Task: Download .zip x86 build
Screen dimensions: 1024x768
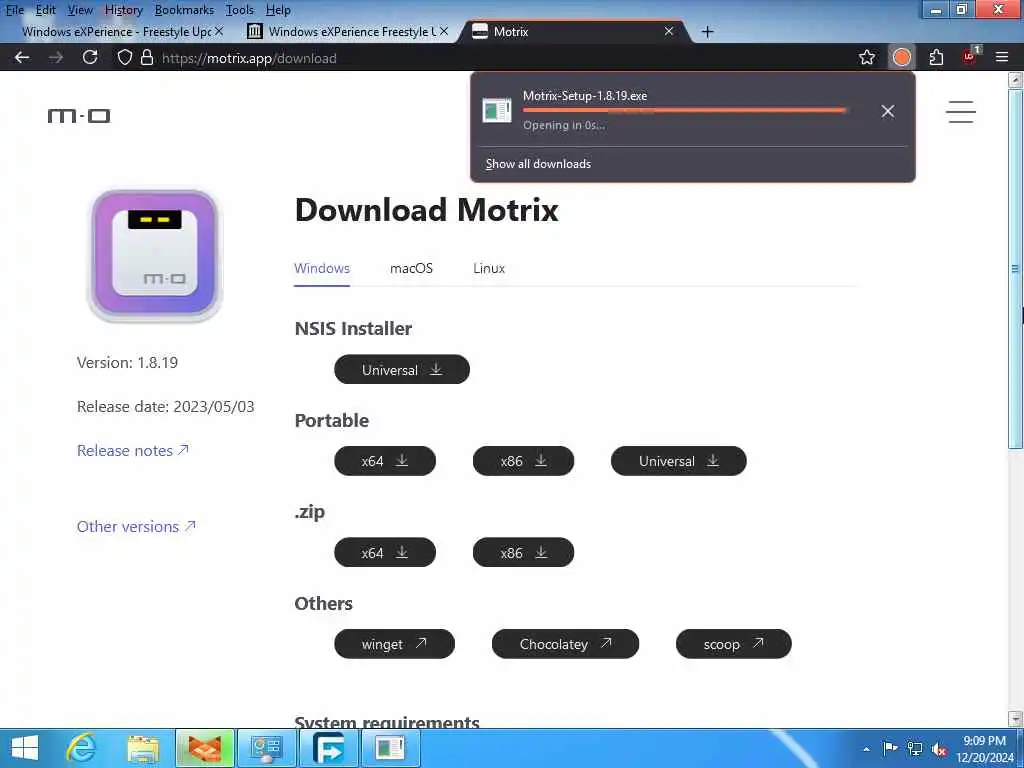Action: 523,552
